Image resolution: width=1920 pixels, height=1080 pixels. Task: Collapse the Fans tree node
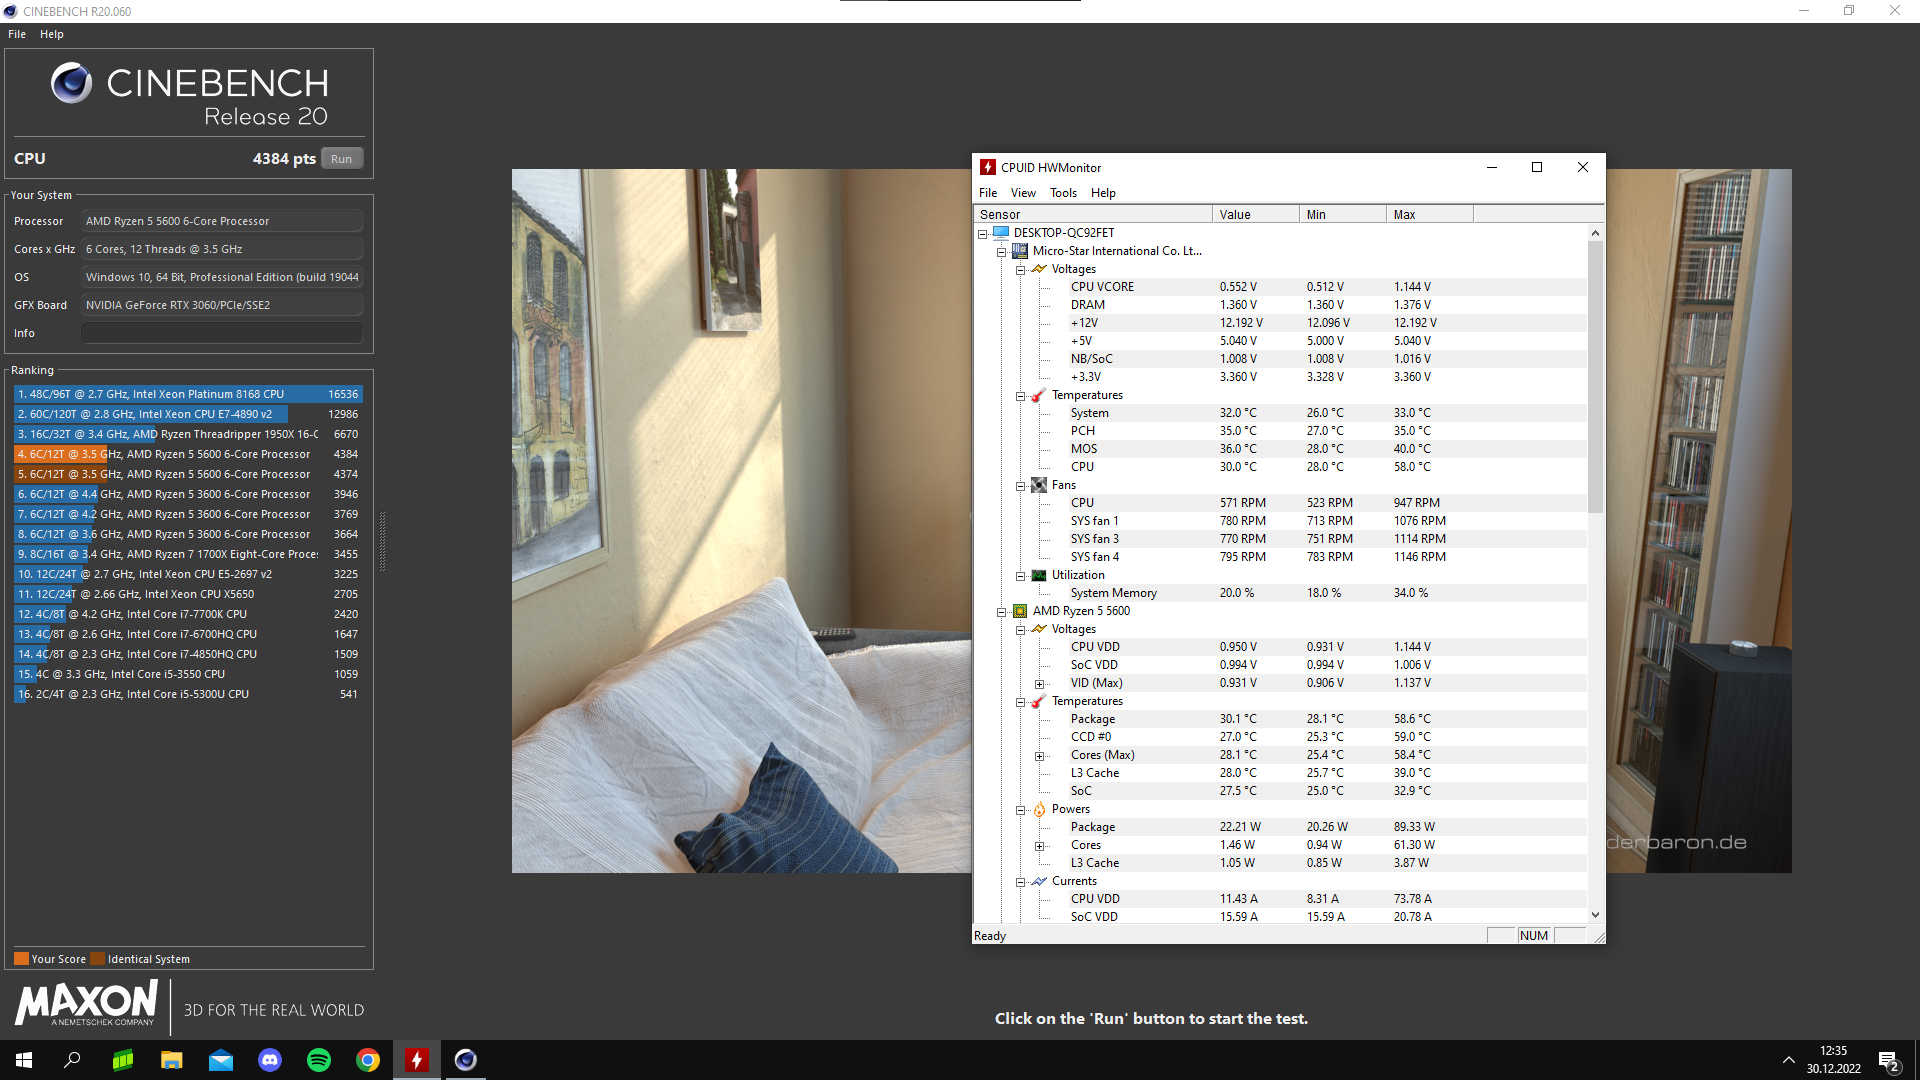(x=1020, y=486)
